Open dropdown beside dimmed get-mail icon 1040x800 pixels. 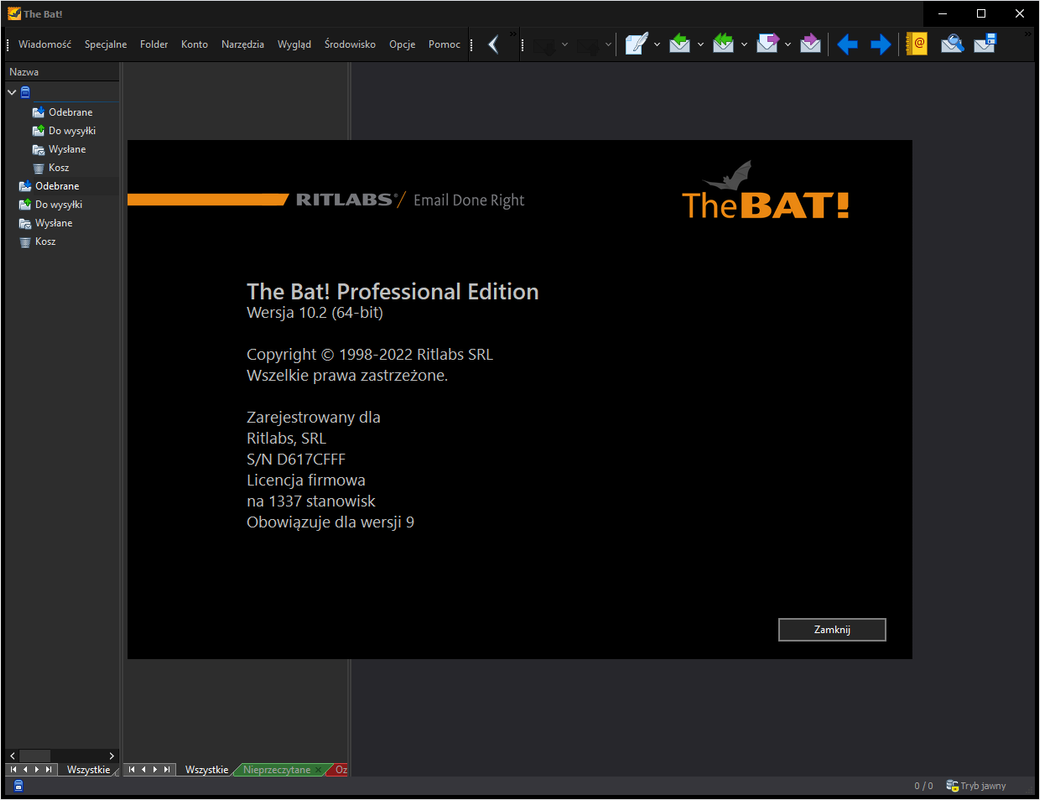(x=565, y=44)
